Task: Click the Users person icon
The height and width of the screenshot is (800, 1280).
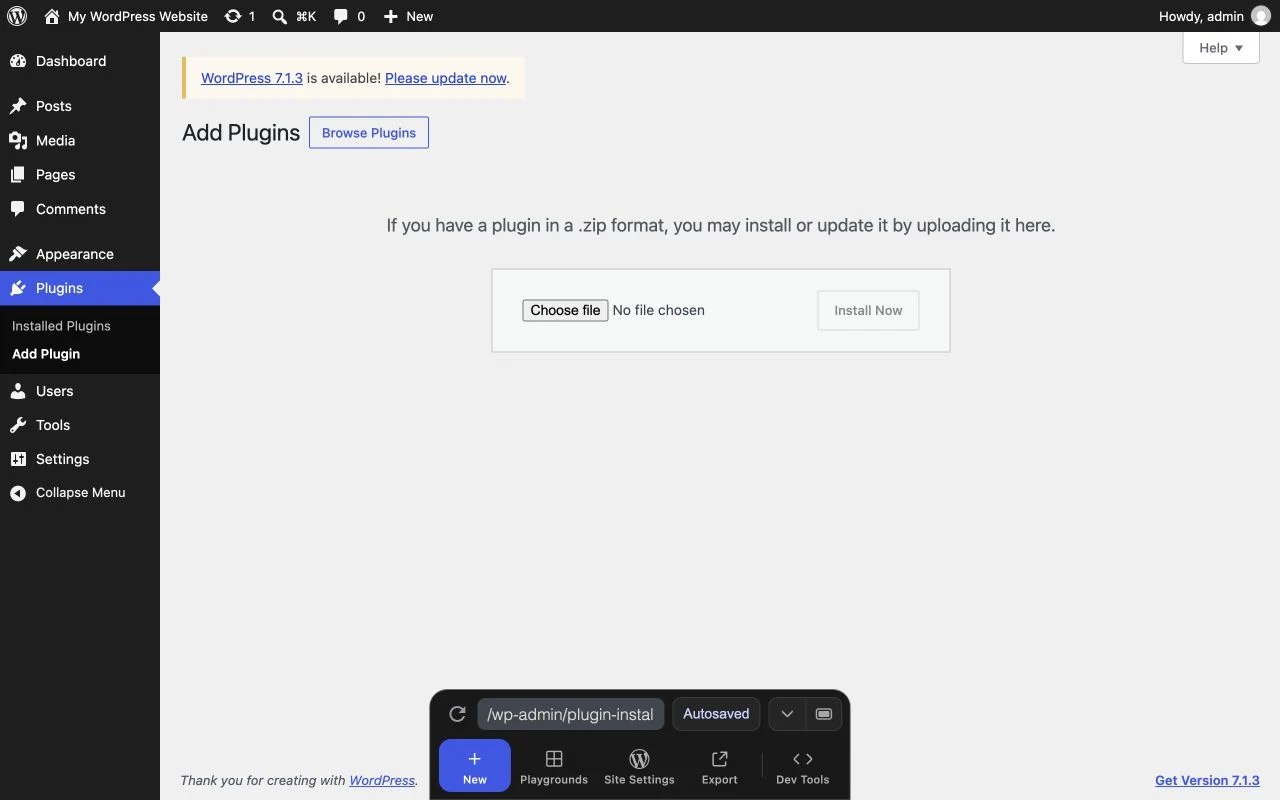Action: (x=18, y=391)
